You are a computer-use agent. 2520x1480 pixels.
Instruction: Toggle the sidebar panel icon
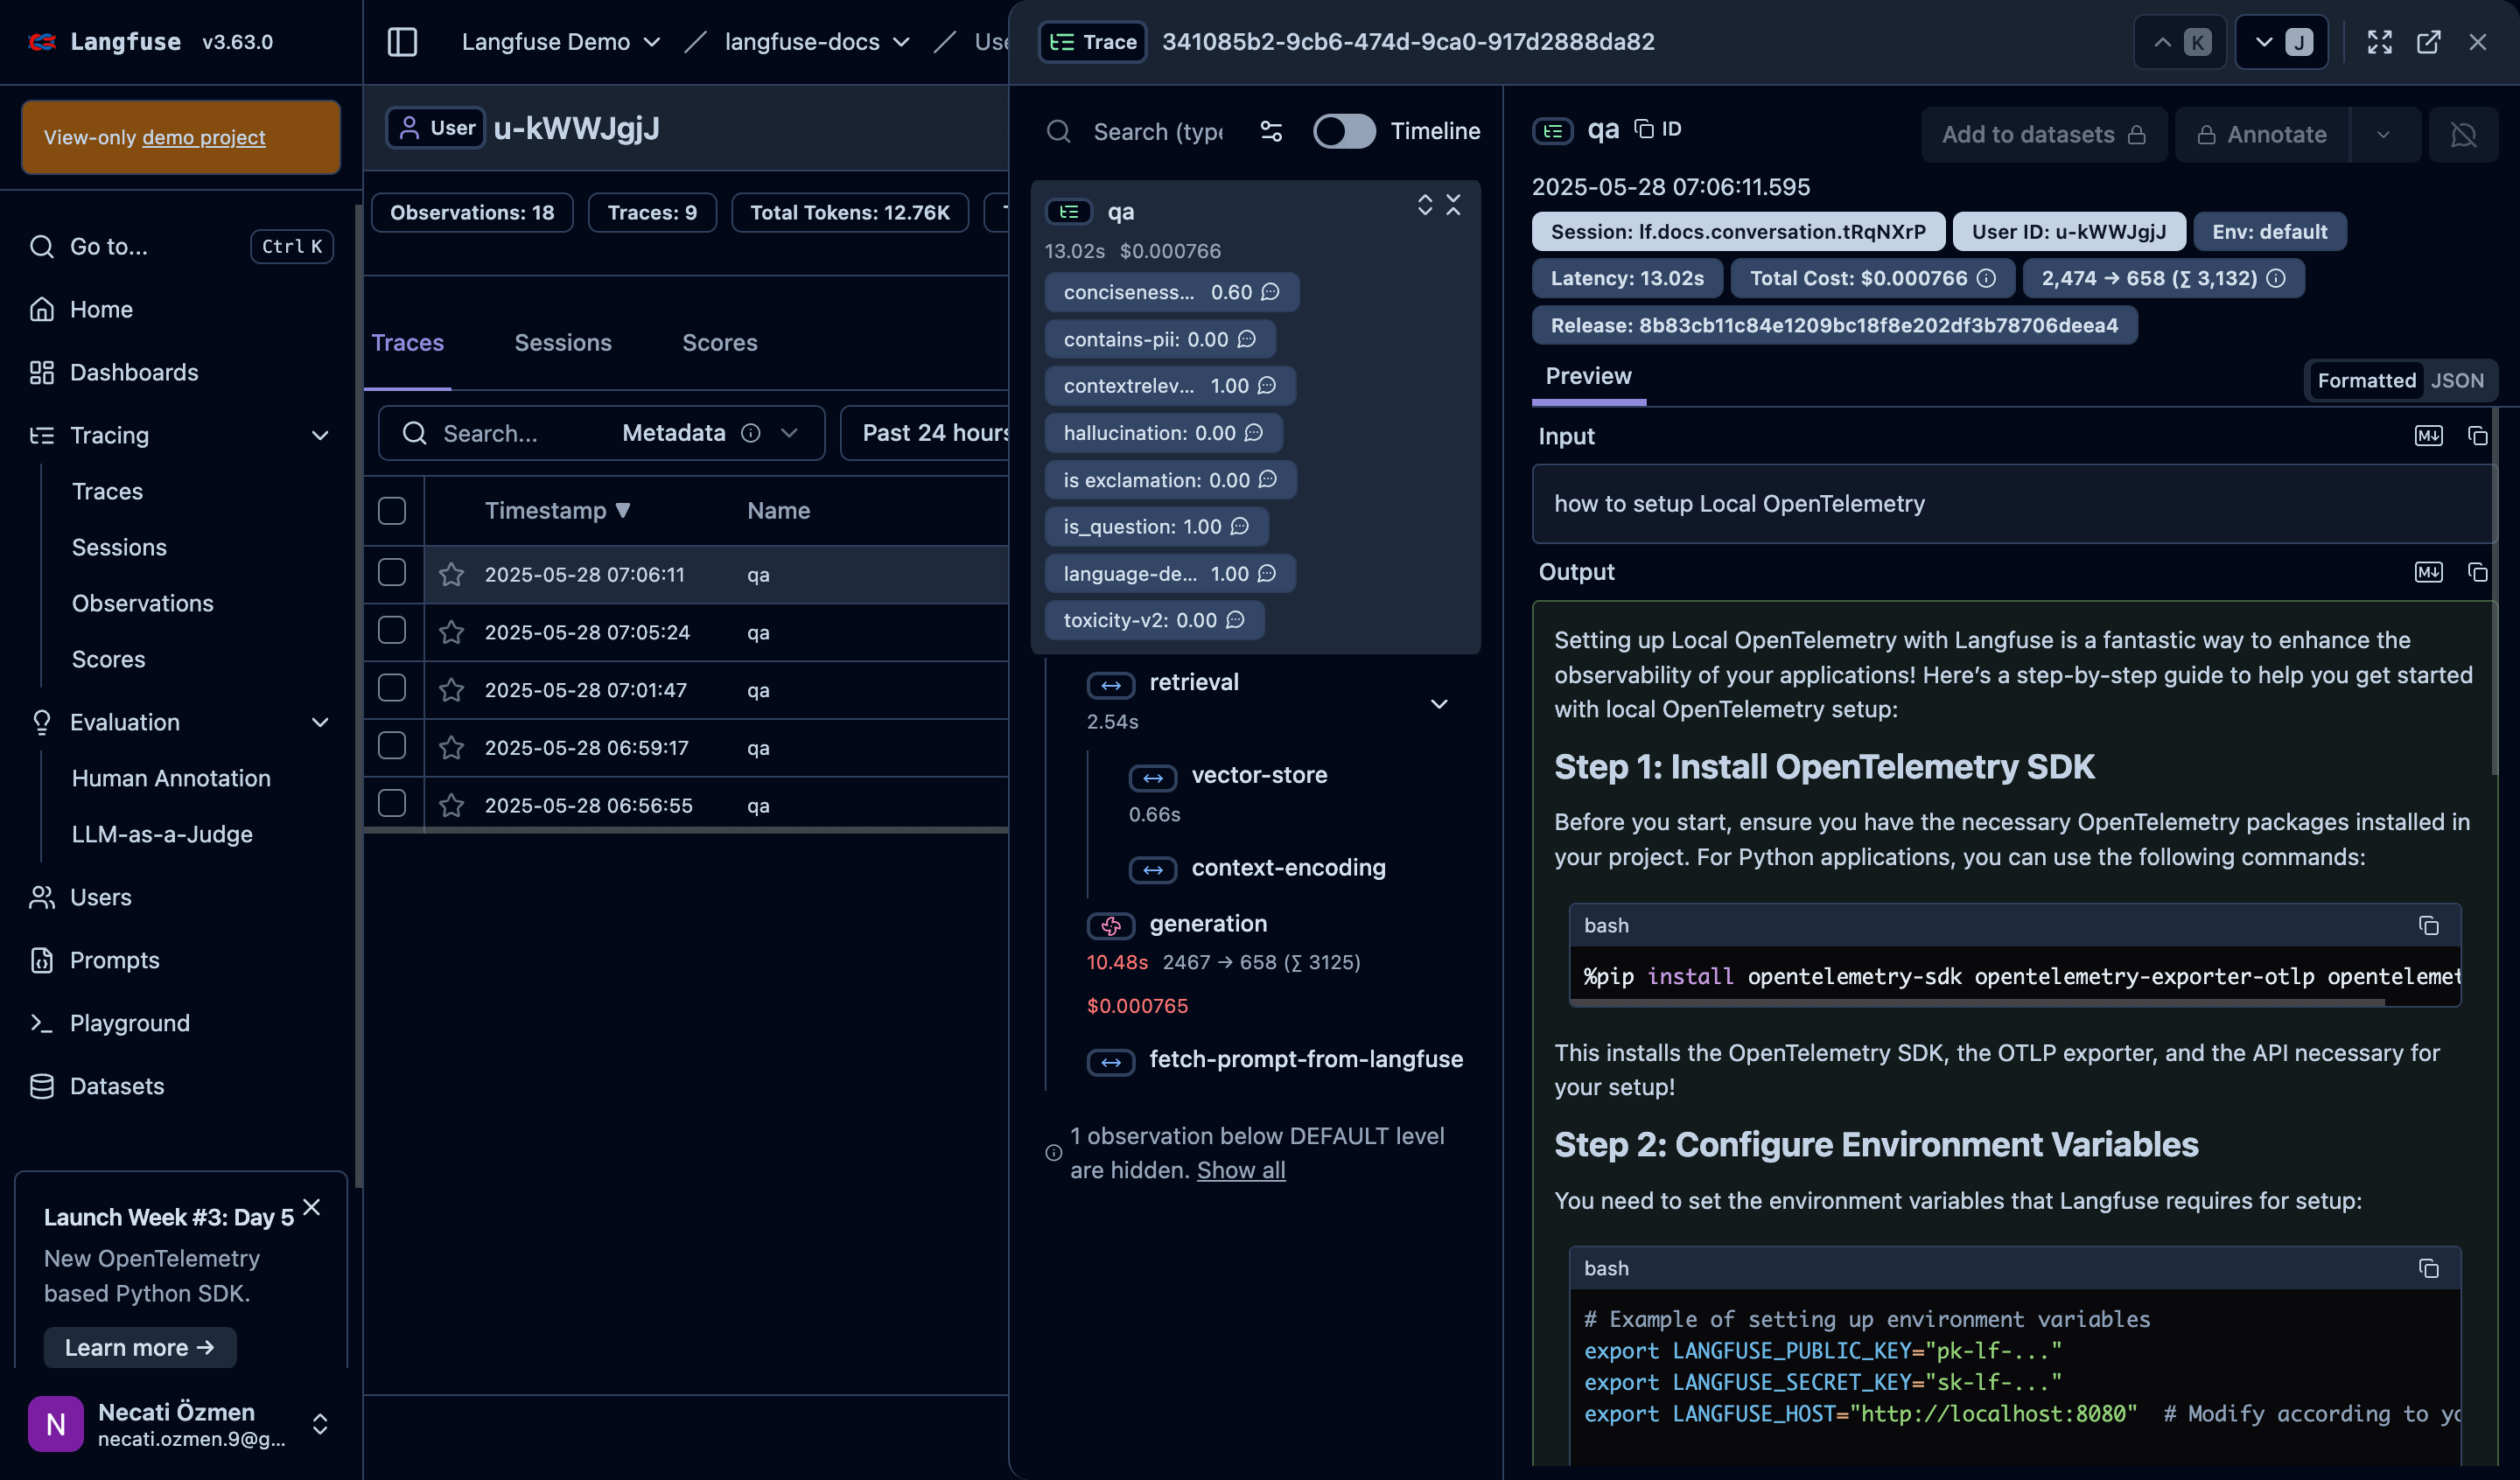click(x=402, y=42)
